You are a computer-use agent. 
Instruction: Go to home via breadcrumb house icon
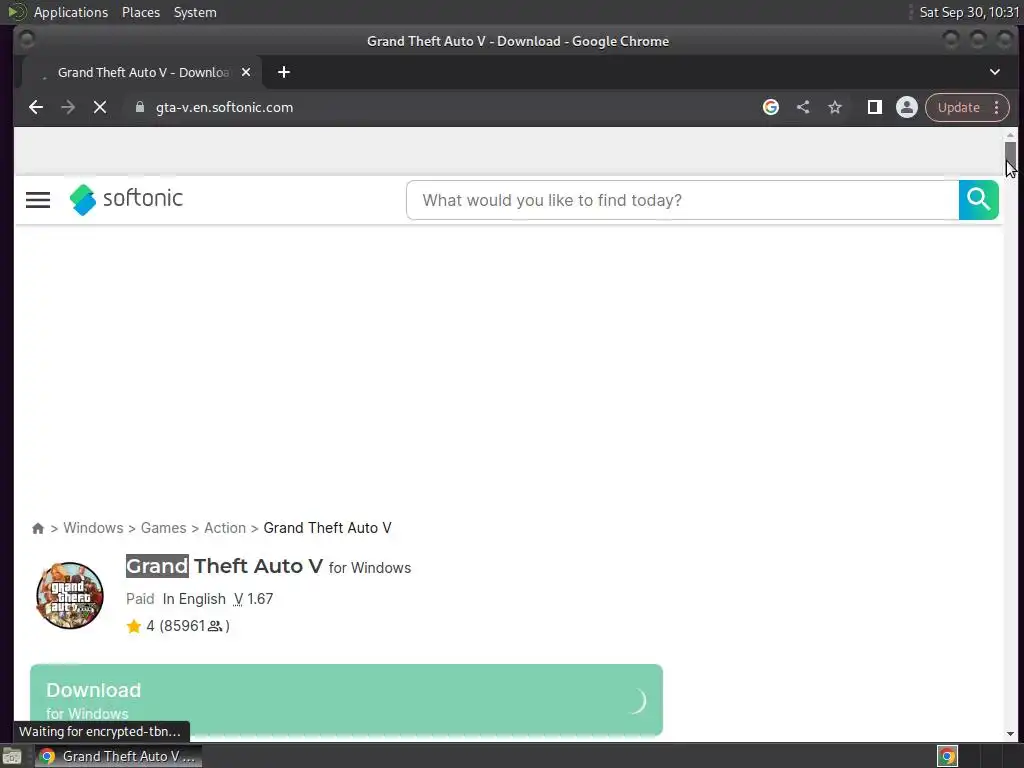tap(38, 528)
